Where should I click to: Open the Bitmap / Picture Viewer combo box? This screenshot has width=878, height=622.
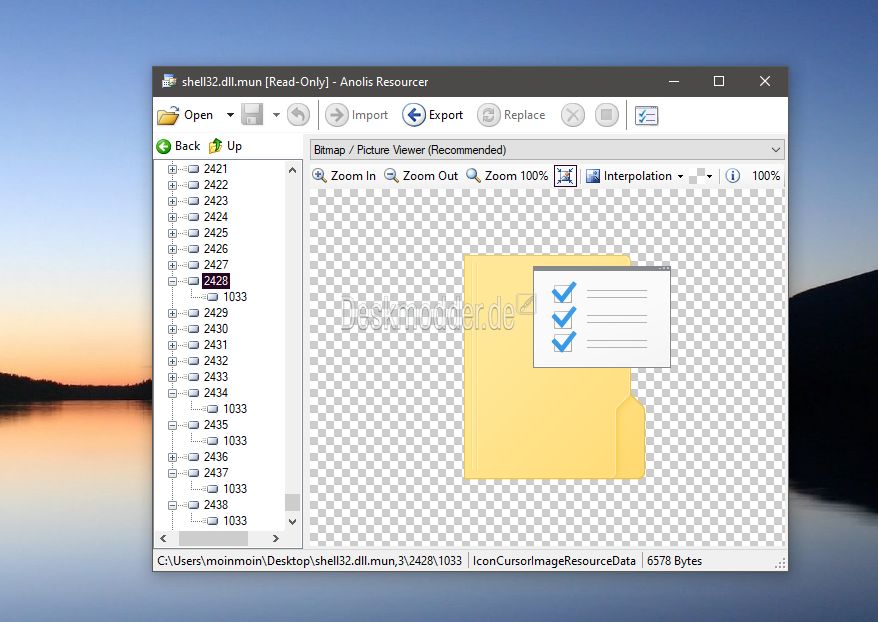click(547, 150)
